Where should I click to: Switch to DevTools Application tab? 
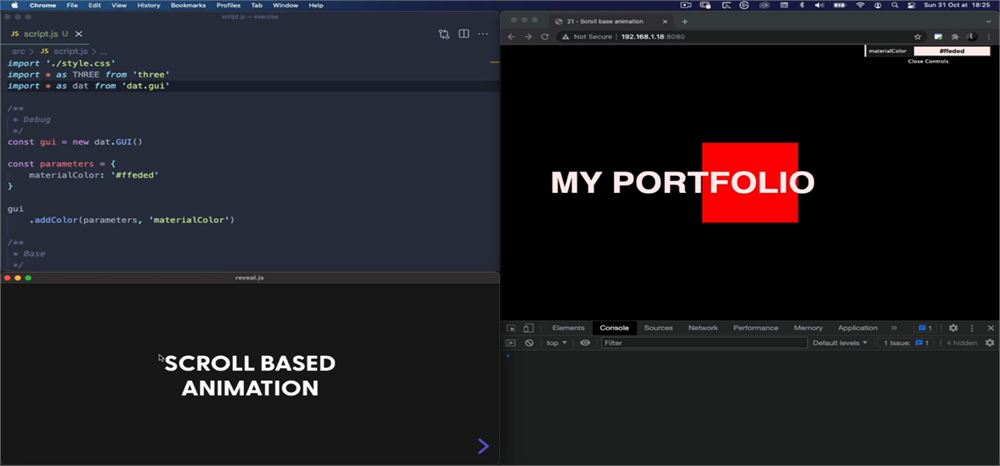click(858, 328)
